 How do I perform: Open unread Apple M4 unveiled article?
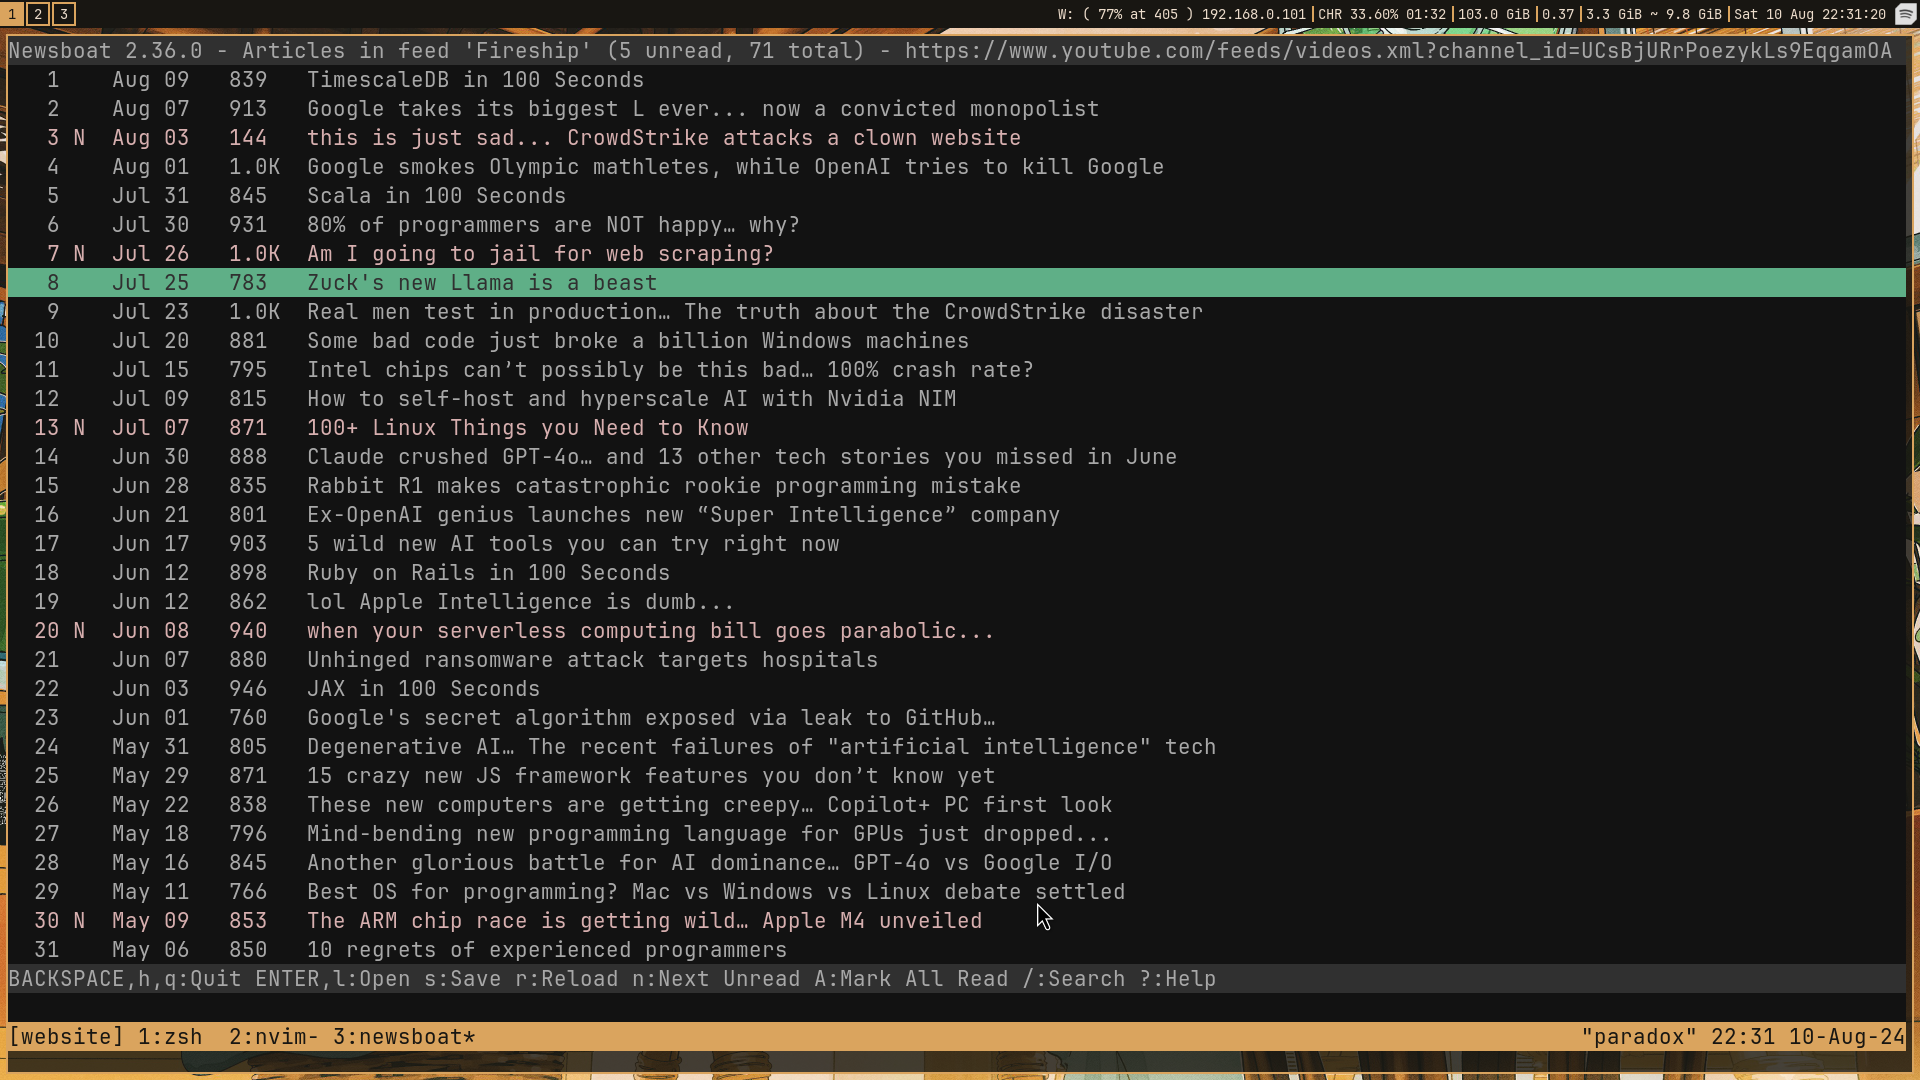click(x=956, y=921)
